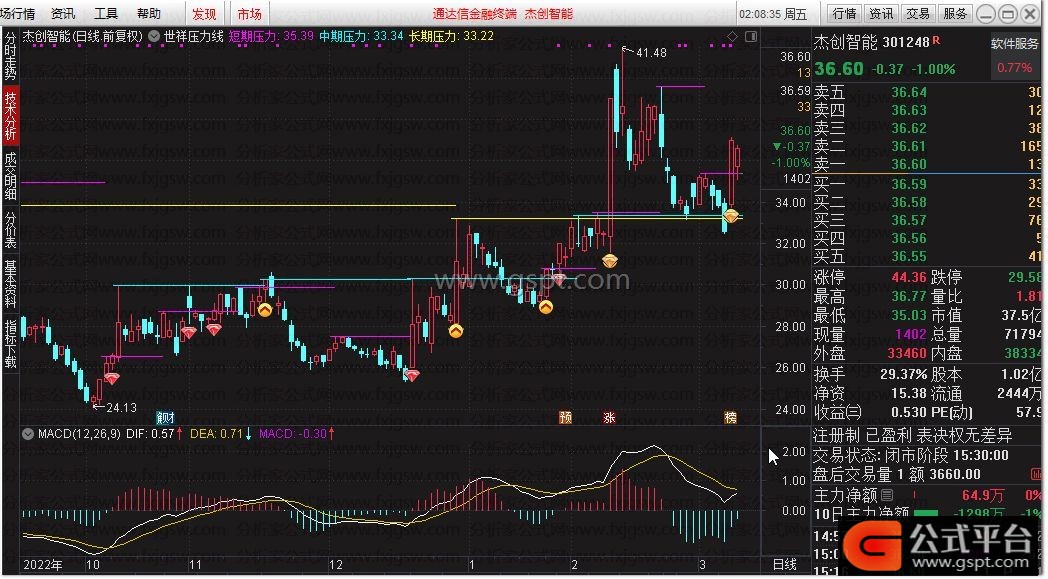Click the red bar chart icon beside 盘后交易量

click(1036, 475)
